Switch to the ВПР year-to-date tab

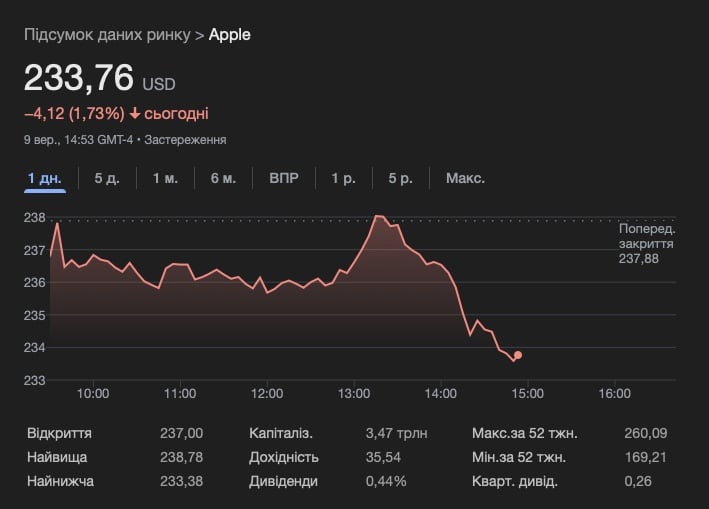tap(283, 178)
